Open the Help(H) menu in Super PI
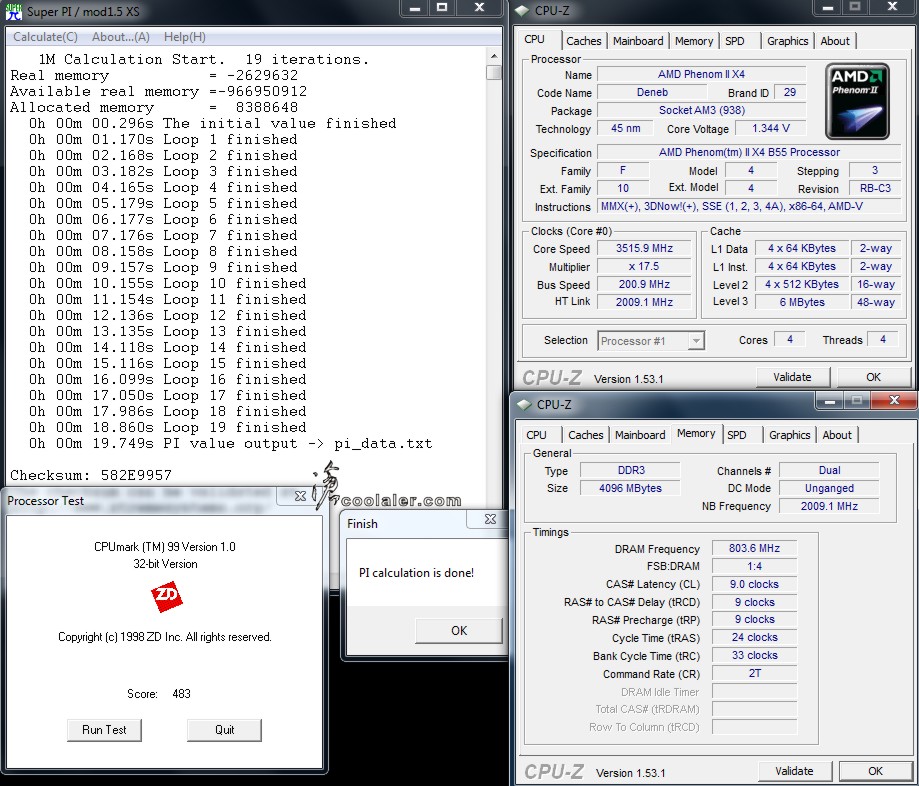919x786 pixels. point(185,37)
